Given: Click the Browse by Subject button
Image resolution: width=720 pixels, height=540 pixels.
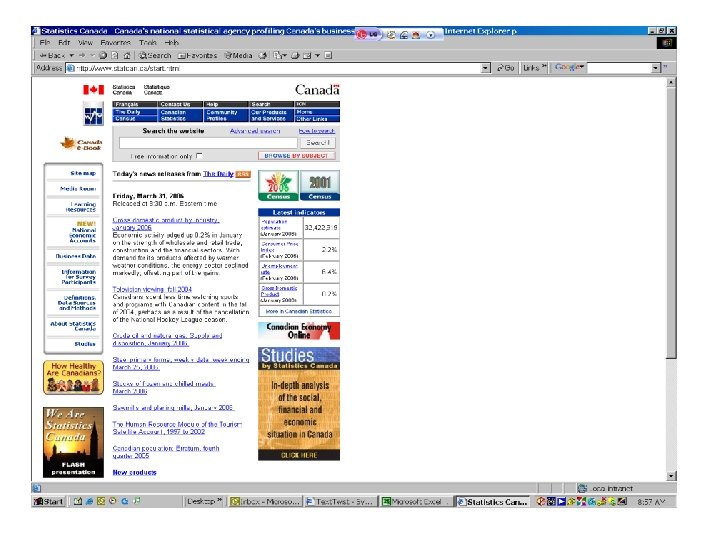Looking at the screenshot, I should pyautogui.click(x=296, y=156).
